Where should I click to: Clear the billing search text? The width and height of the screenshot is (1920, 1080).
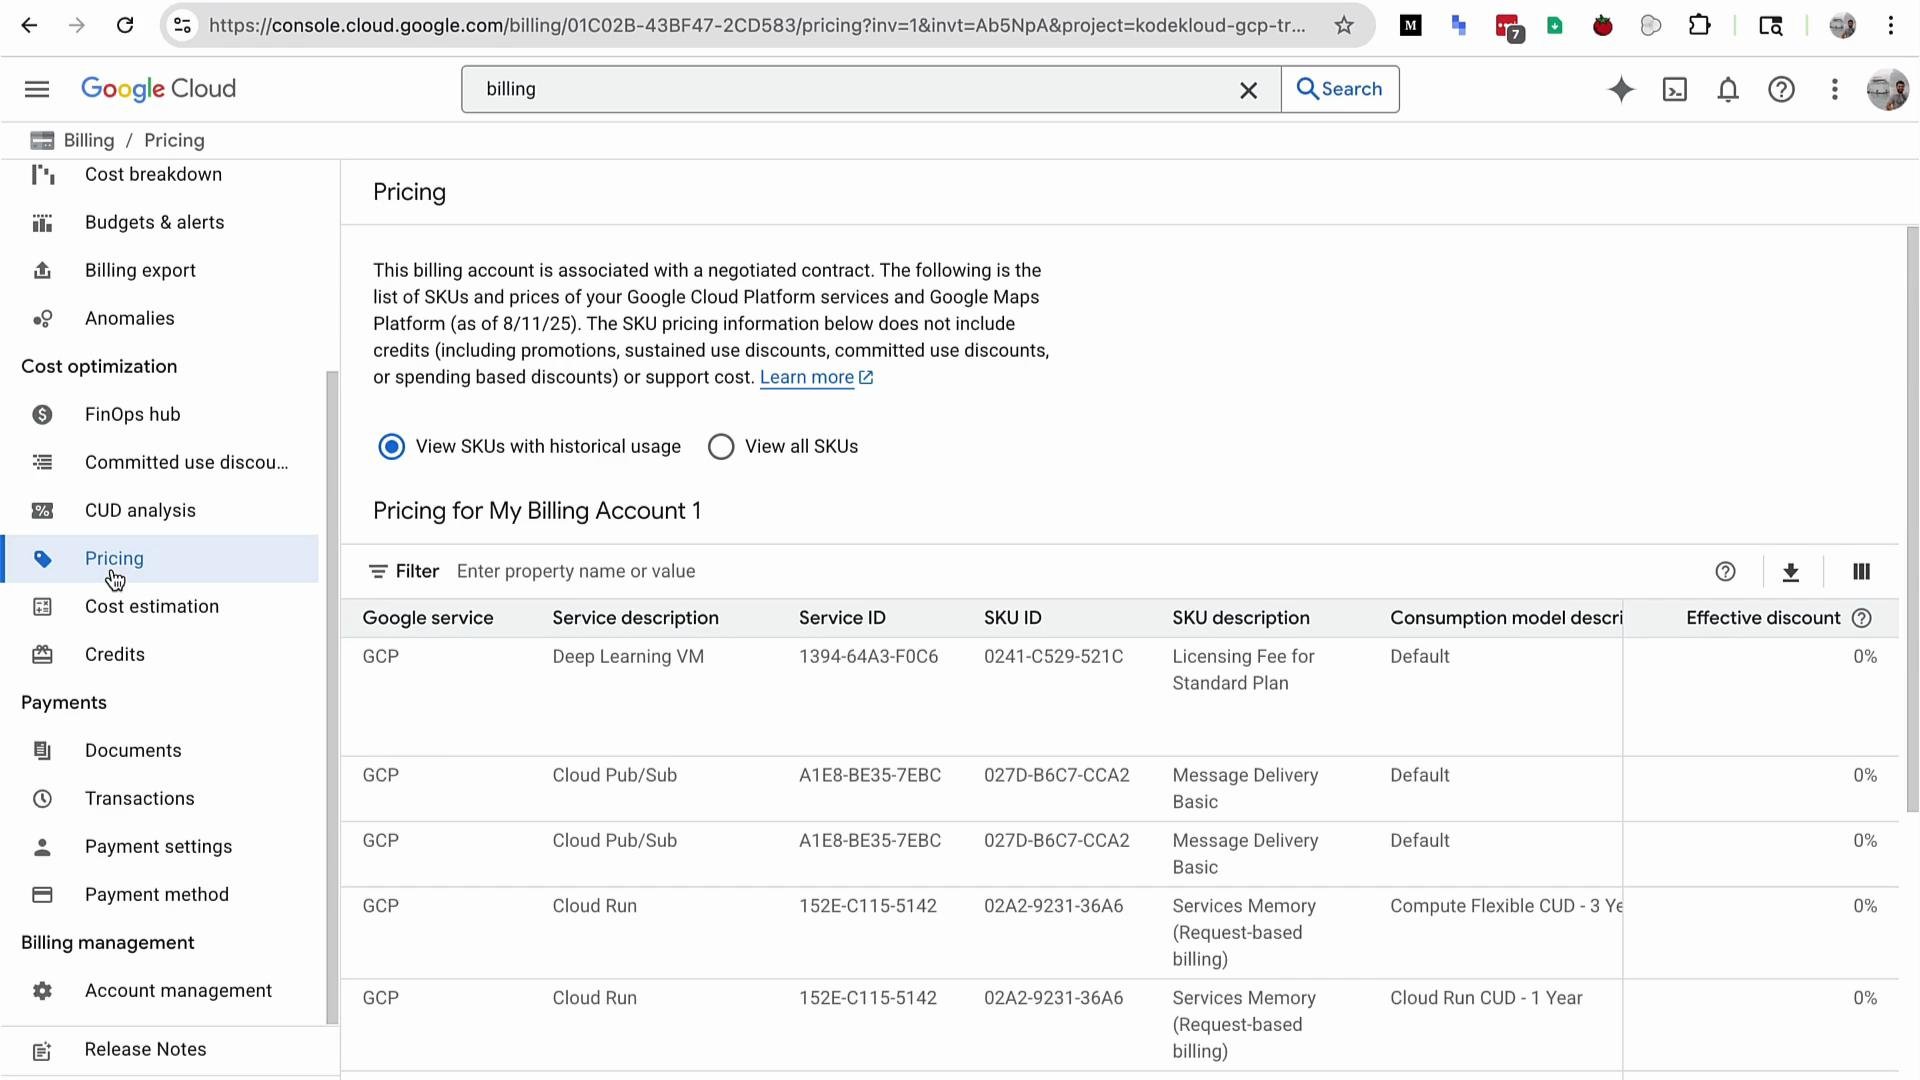click(1248, 90)
